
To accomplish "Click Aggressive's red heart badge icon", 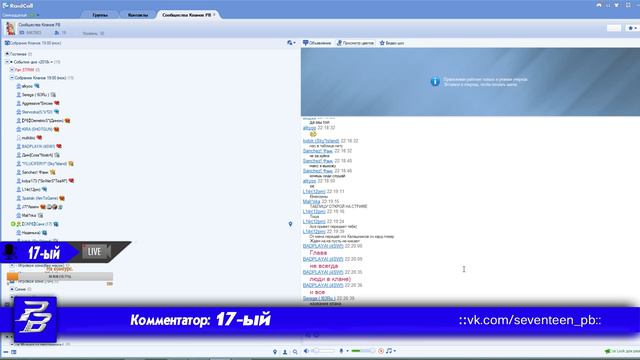I will 57,103.
